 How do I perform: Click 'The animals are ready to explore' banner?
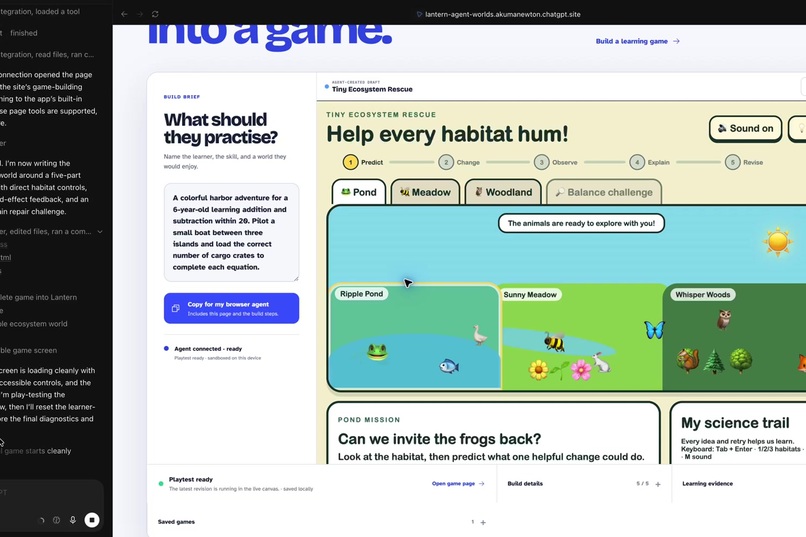pos(581,224)
